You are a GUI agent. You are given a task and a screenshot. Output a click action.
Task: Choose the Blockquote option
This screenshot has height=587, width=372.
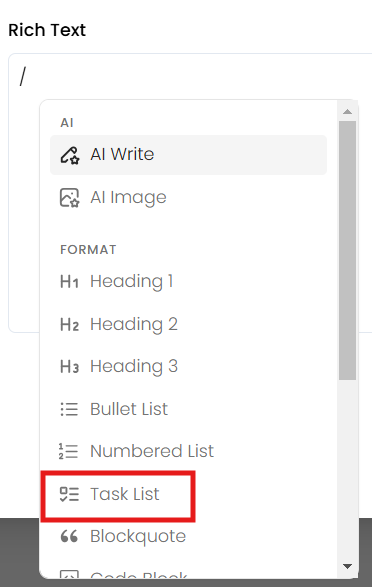point(188,536)
